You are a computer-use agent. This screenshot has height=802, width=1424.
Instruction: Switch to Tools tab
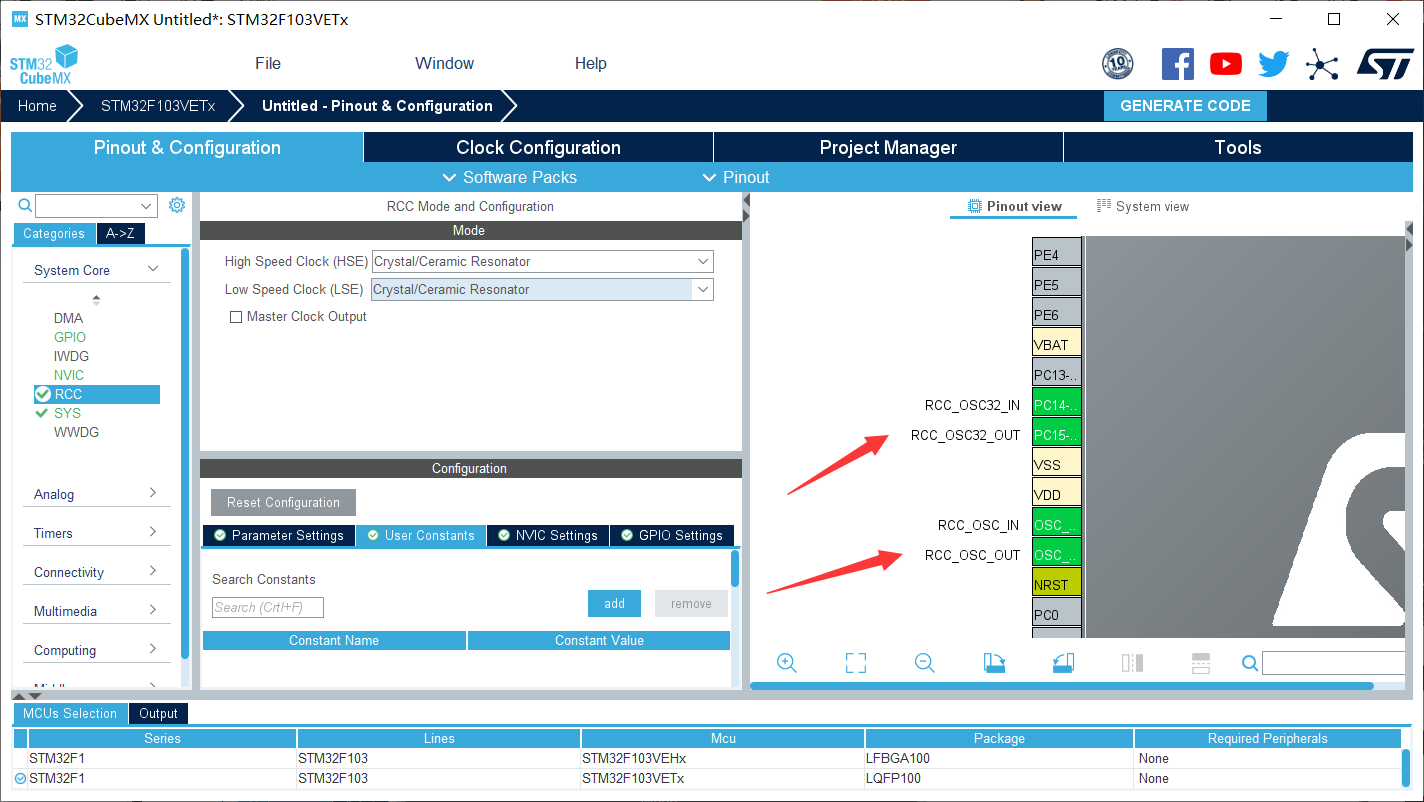(x=1238, y=147)
